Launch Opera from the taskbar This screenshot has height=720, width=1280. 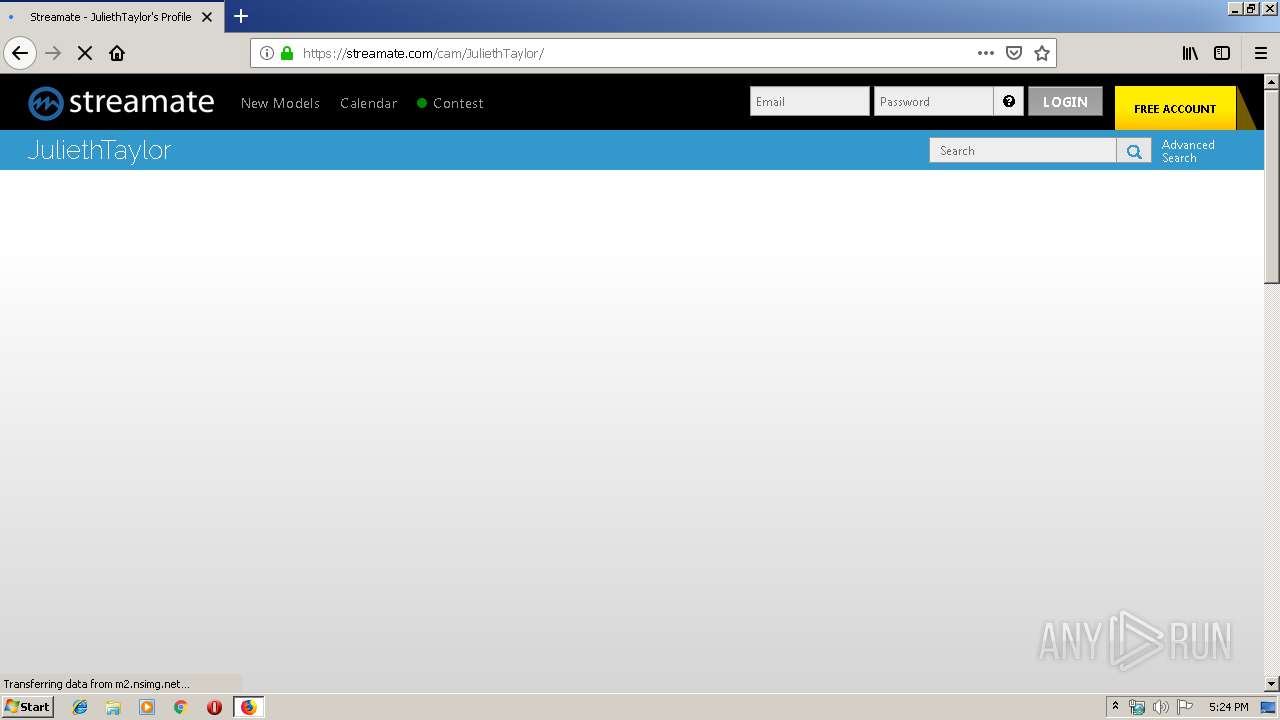(x=214, y=707)
